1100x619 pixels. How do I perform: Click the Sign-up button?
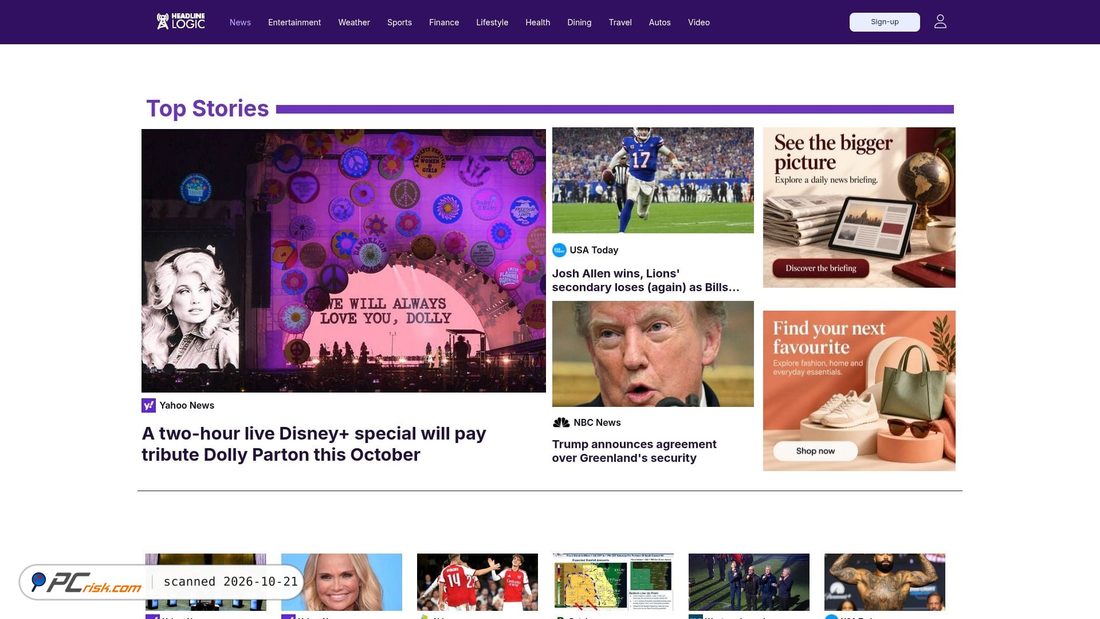pyautogui.click(x=885, y=22)
